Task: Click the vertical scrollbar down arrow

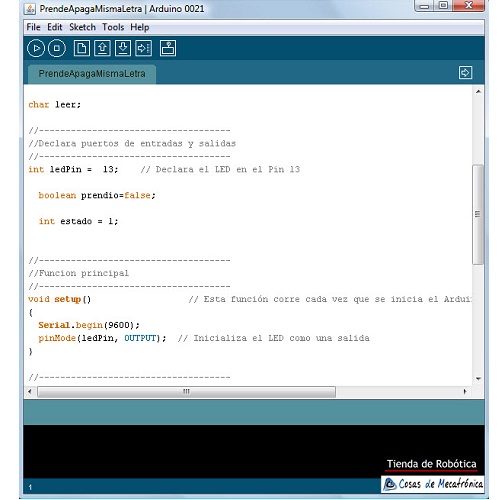Action: pyautogui.click(x=478, y=379)
